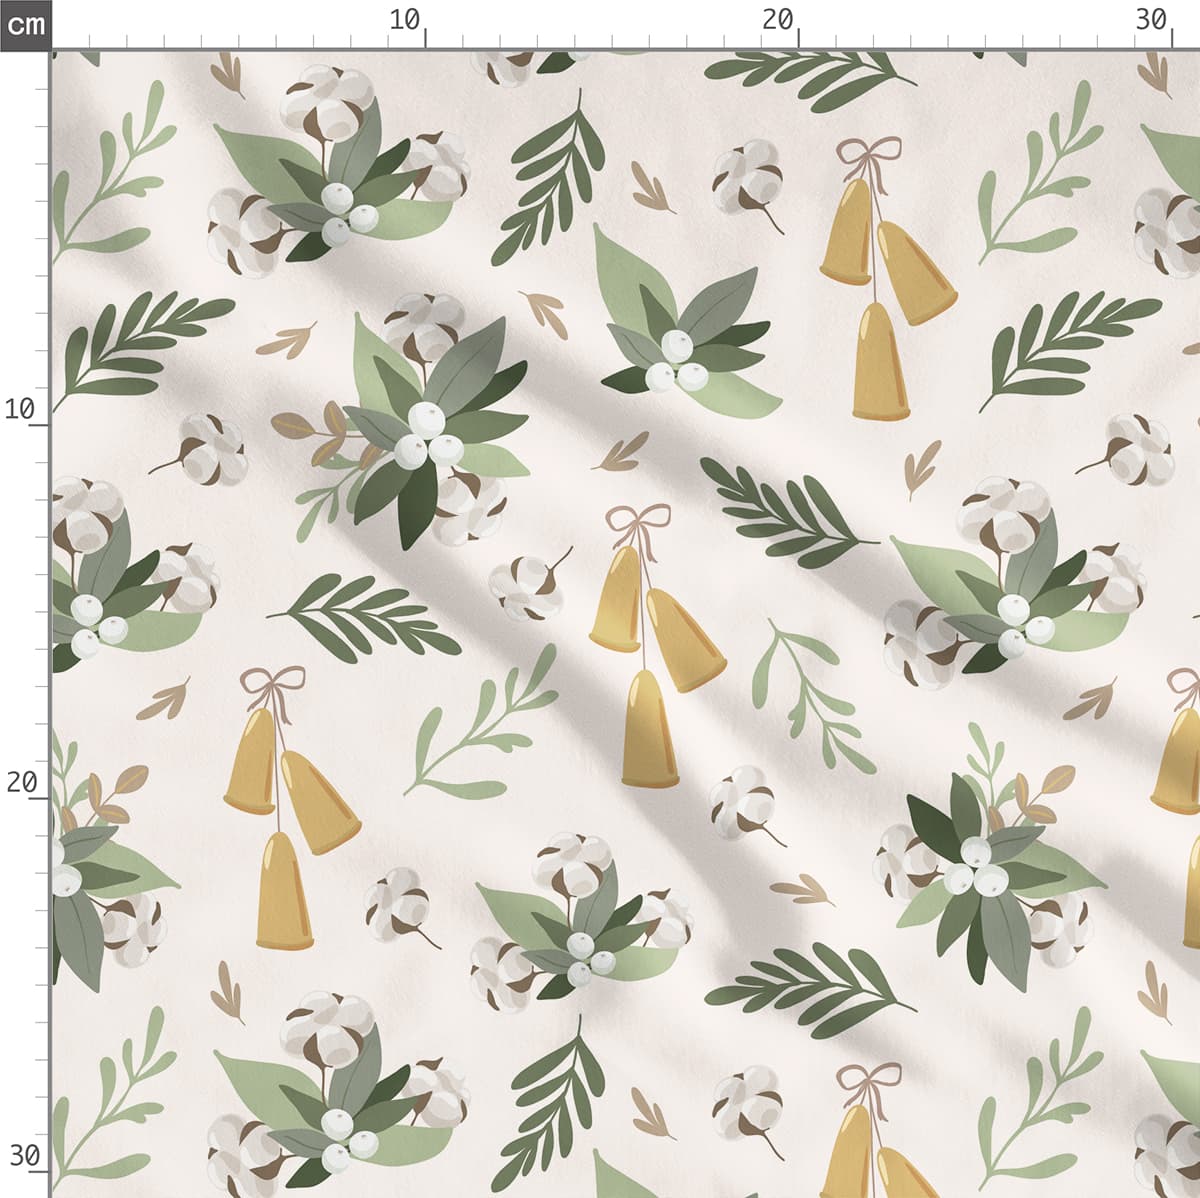Screen dimensions: 1200x1198
Task: Click the 20 mark on the vertical ruler
Action: coord(21,782)
